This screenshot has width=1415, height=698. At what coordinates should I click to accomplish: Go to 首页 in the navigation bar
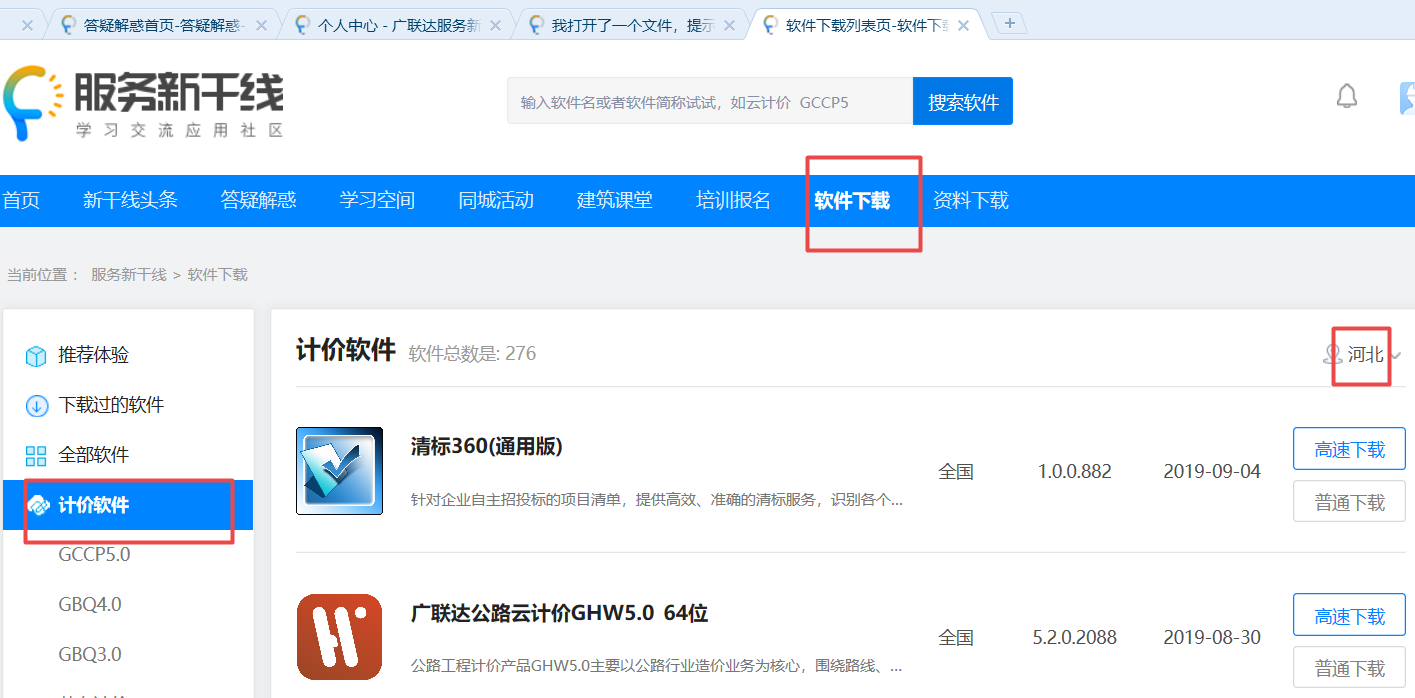[x=20, y=200]
